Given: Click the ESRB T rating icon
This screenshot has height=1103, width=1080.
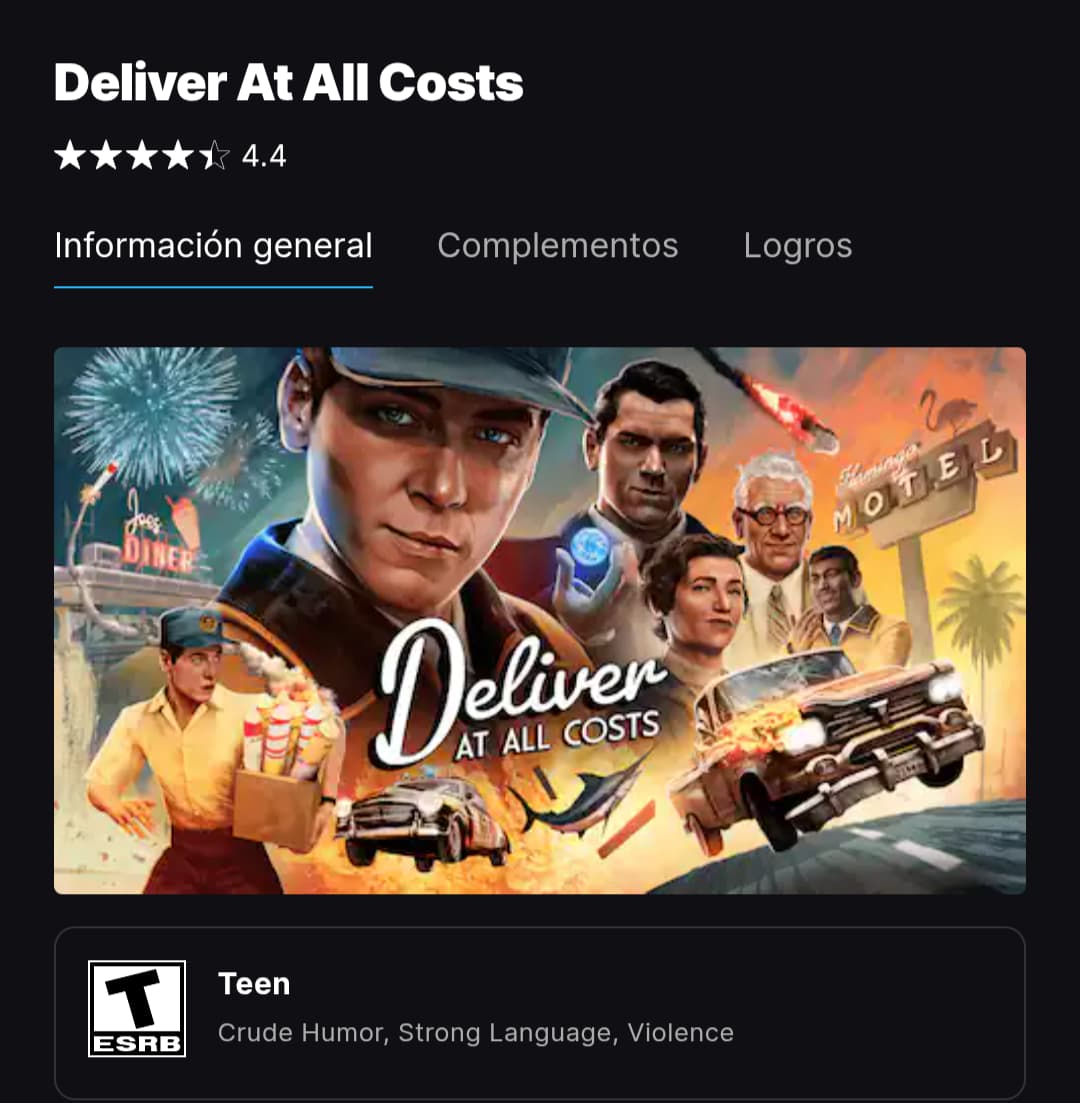Looking at the screenshot, I should point(137,1008).
